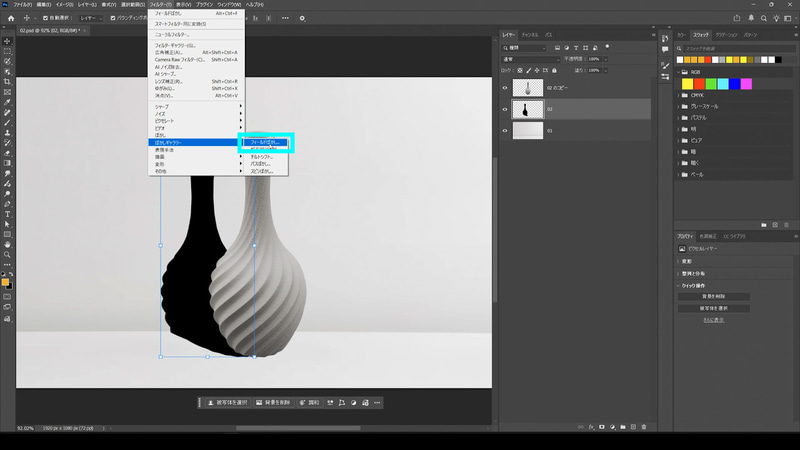This screenshot has height=450, width=800.
Task: Select the yellow RGB swatch
Action: coord(687,84)
